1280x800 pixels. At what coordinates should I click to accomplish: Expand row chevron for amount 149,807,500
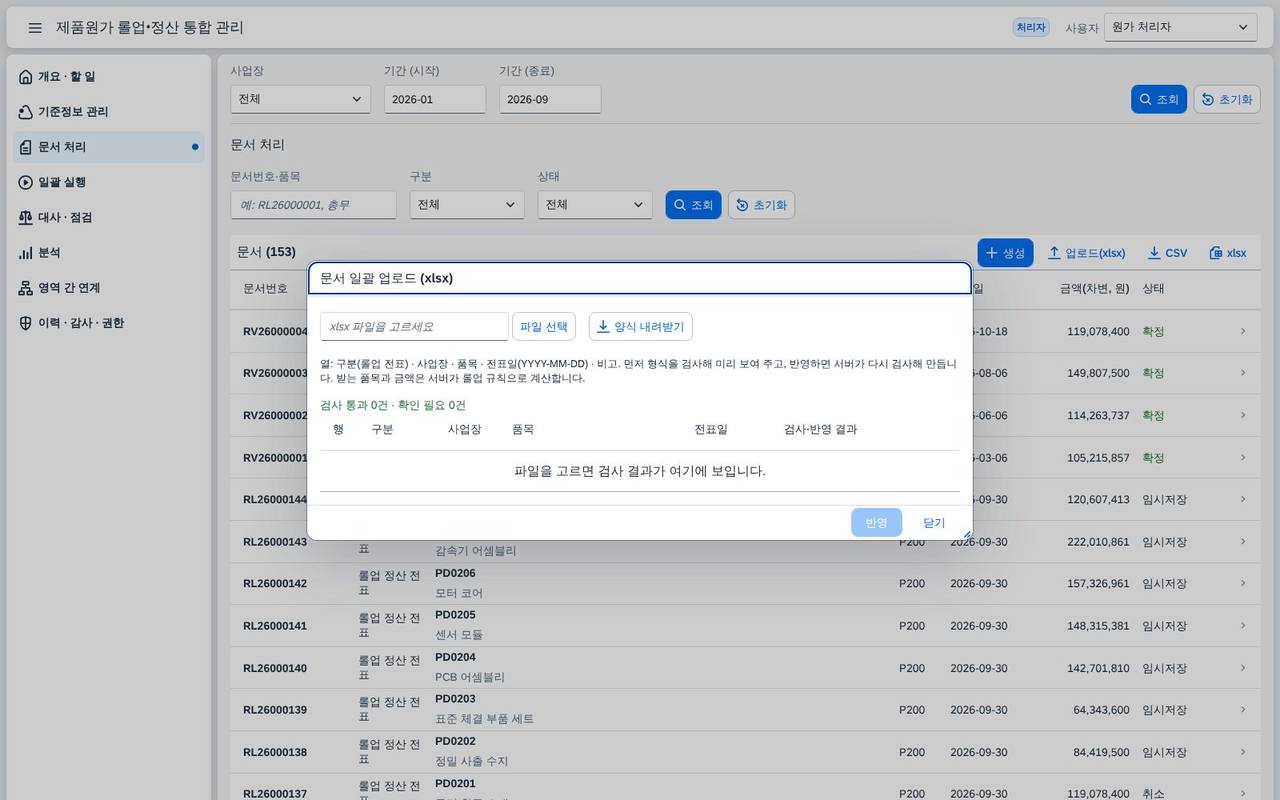[x=1243, y=373]
